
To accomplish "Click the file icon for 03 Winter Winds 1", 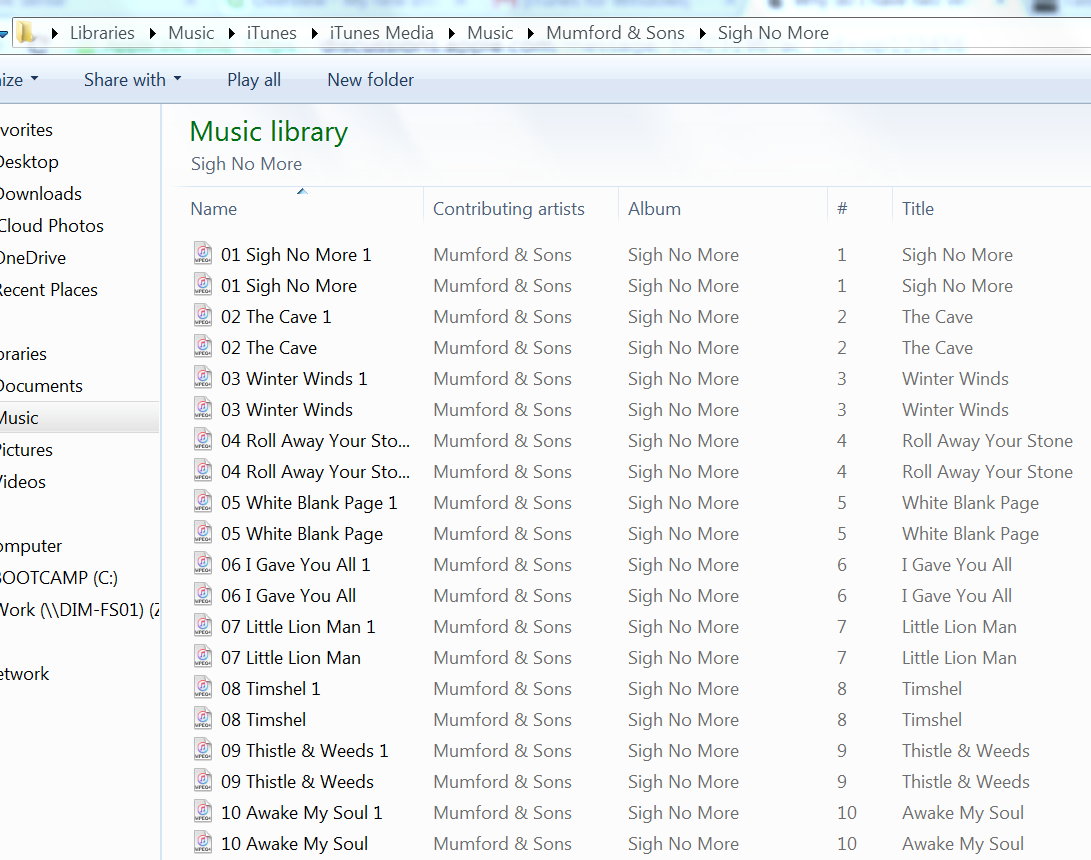I will (x=202, y=377).
